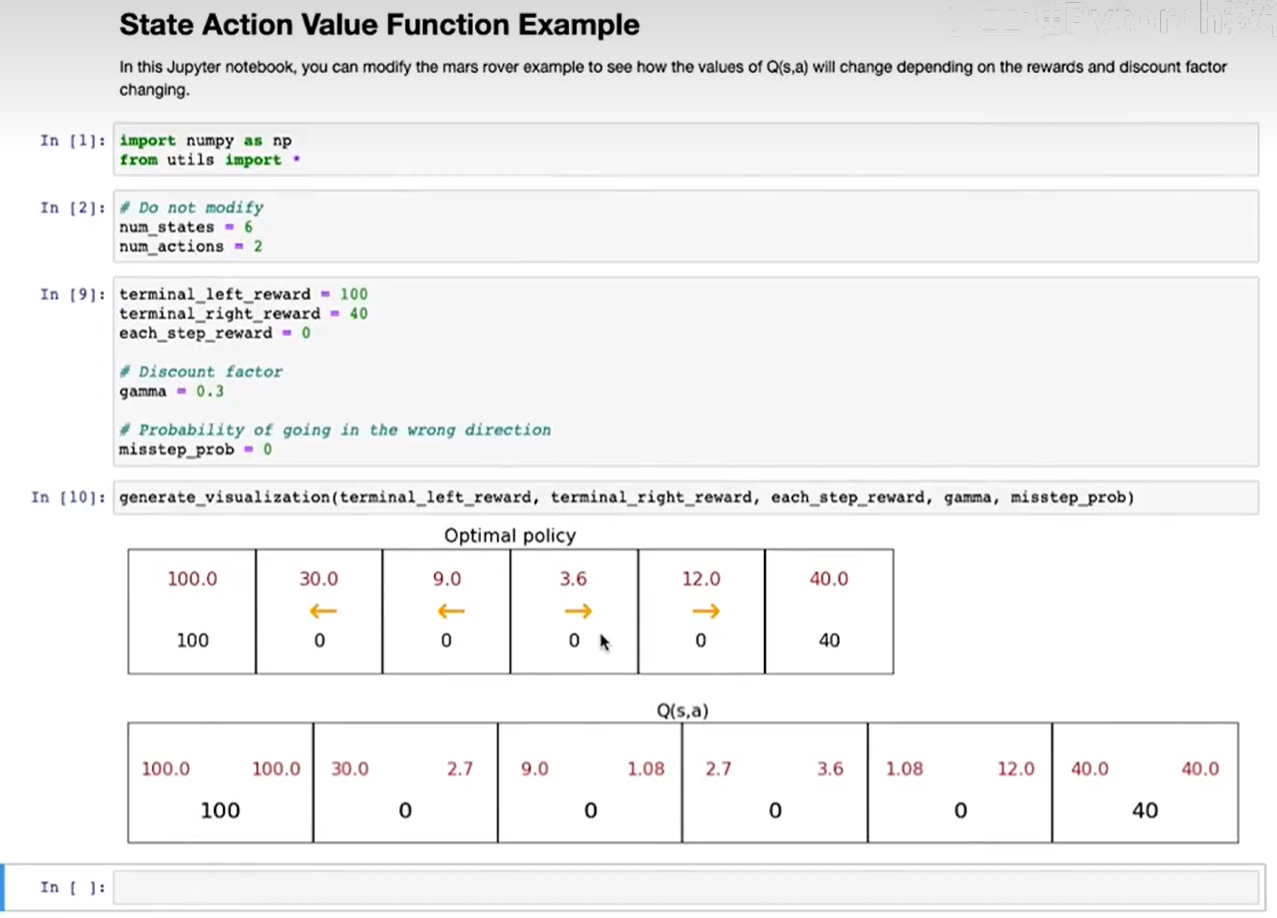This screenshot has height=918, width=1277.
Task: Click the 'Q(s,a)' plot title
Action: coord(682,711)
